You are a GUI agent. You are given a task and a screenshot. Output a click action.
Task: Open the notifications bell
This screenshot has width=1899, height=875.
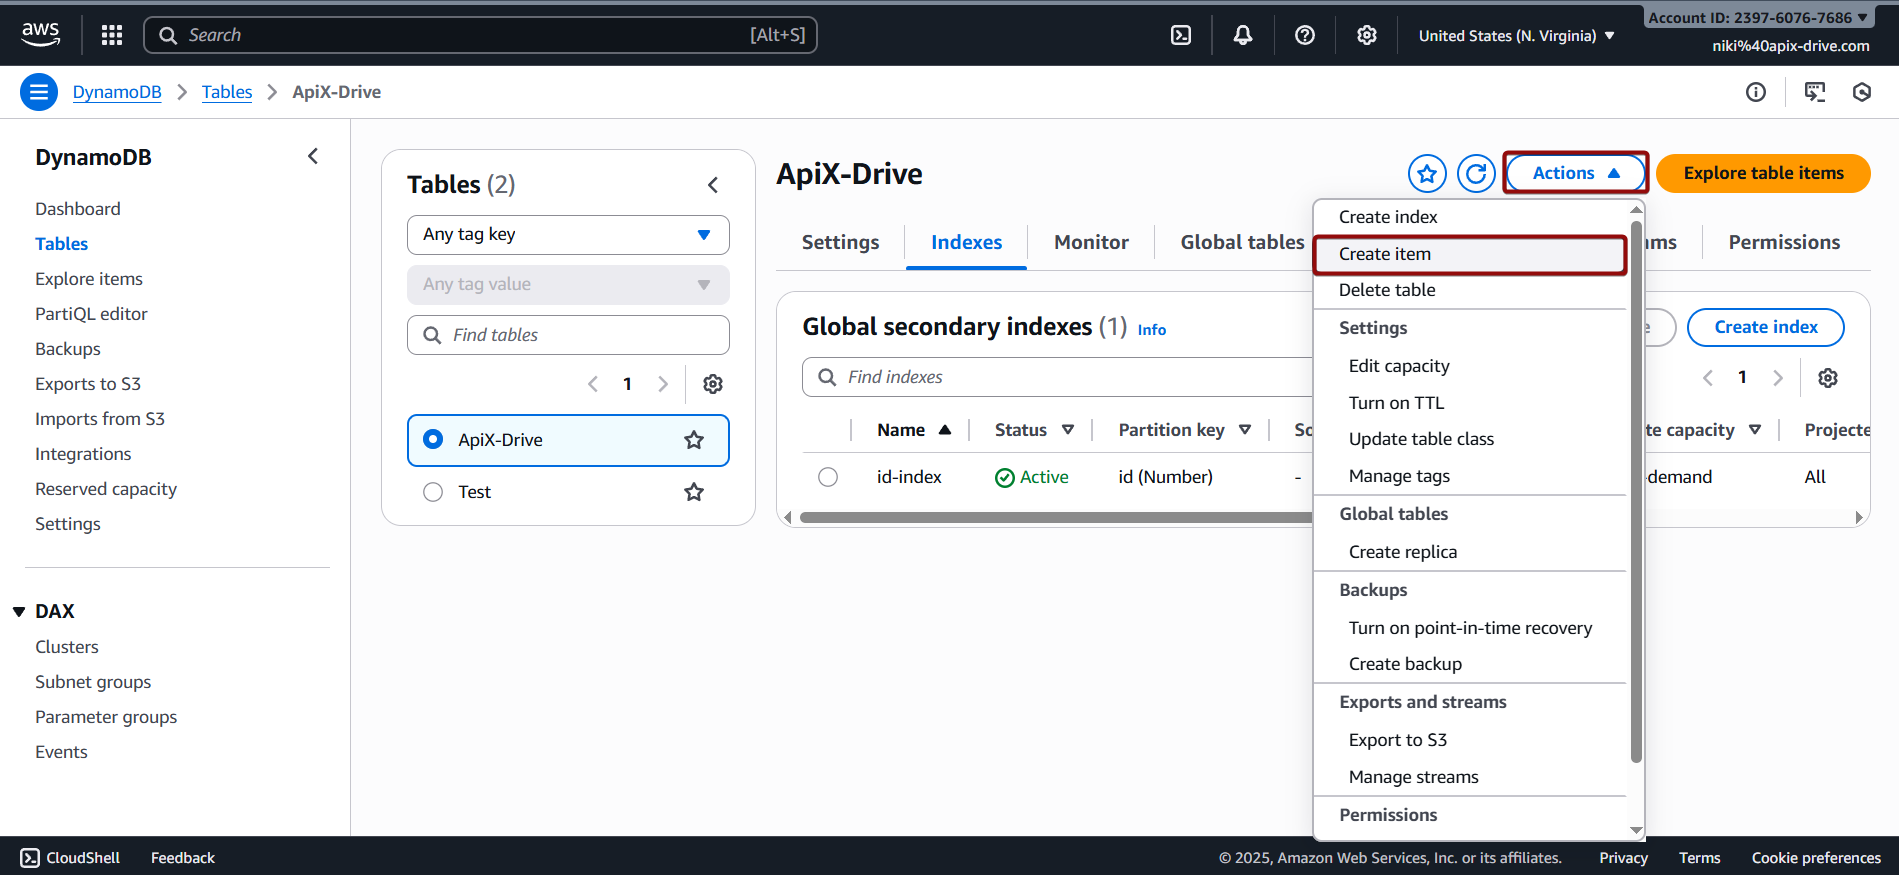click(x=1243, y=35)
